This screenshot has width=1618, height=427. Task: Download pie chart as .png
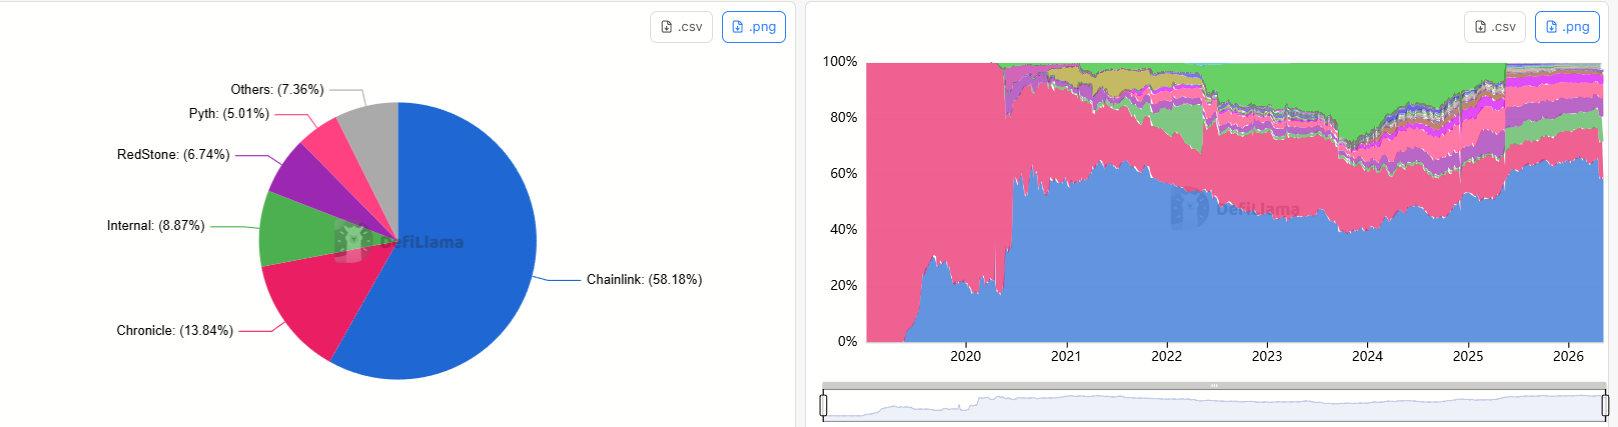754,27
